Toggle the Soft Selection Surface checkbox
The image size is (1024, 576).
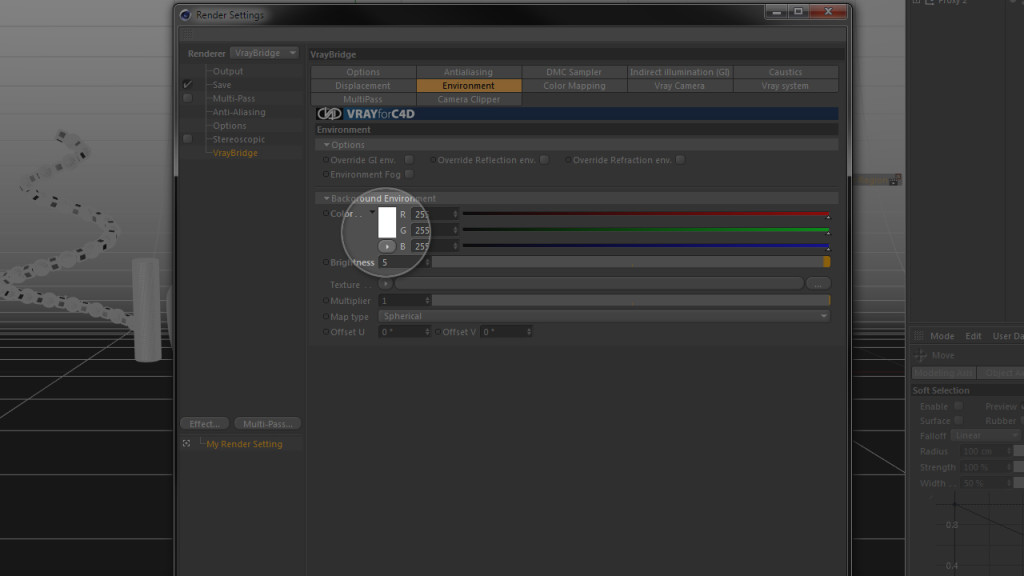point(958,421)
